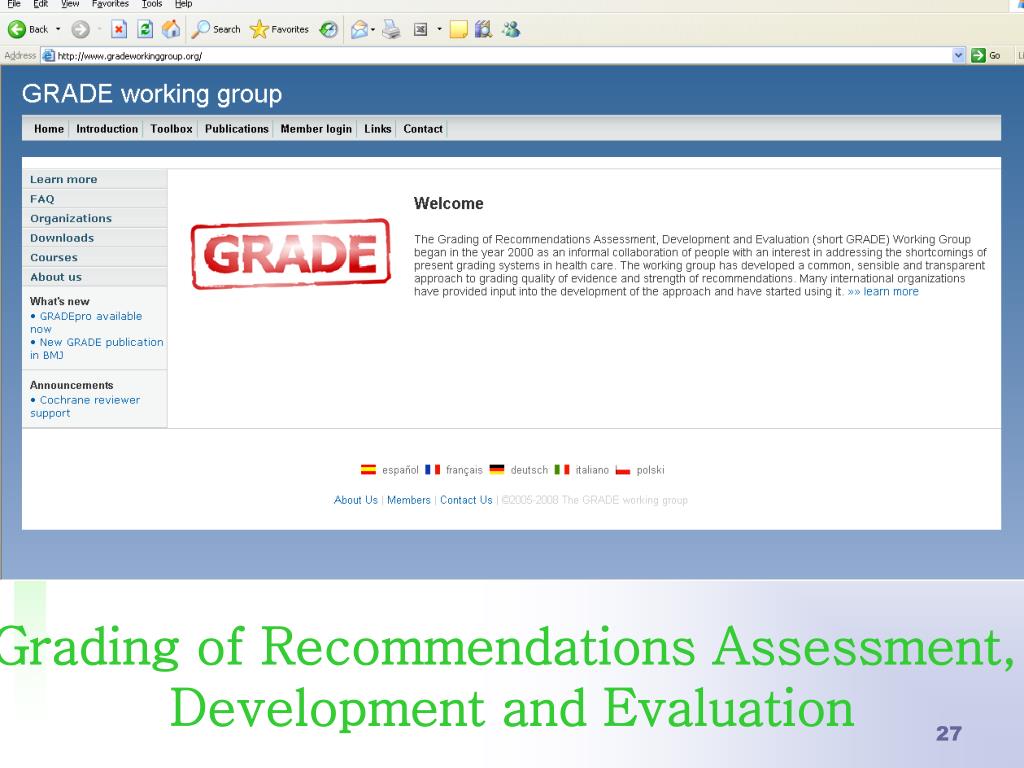Open the Member login nav tab
1024x768 pixels.
pyautogui.click(x=316, y=129)
